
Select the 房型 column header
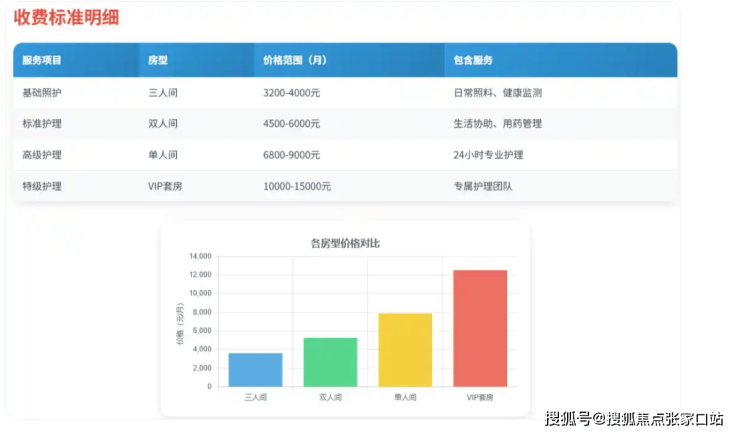click(157, 60)
